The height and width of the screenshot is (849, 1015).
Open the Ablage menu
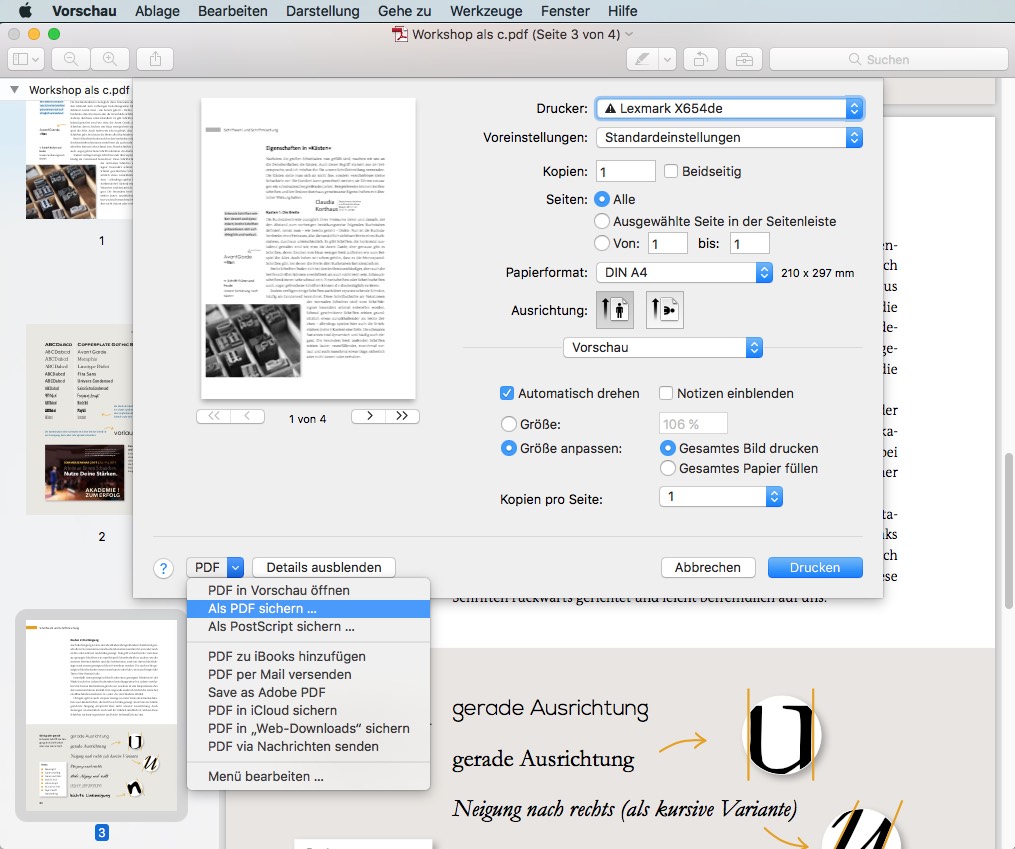[157, 11]
